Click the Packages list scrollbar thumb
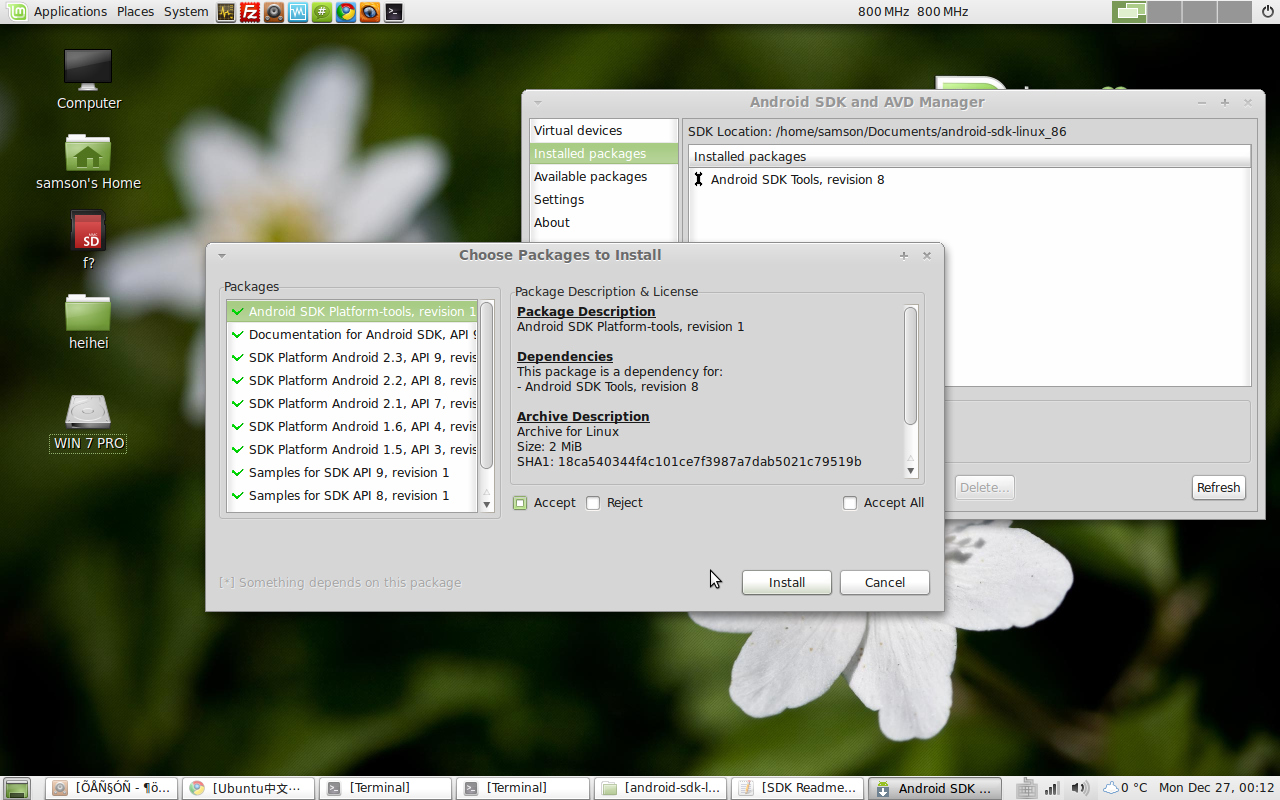 tap(487, 385)
